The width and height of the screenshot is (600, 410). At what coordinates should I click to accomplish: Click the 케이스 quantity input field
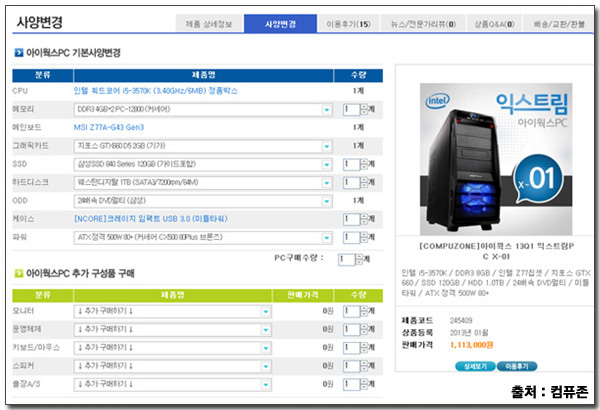(x=351, y=219)
